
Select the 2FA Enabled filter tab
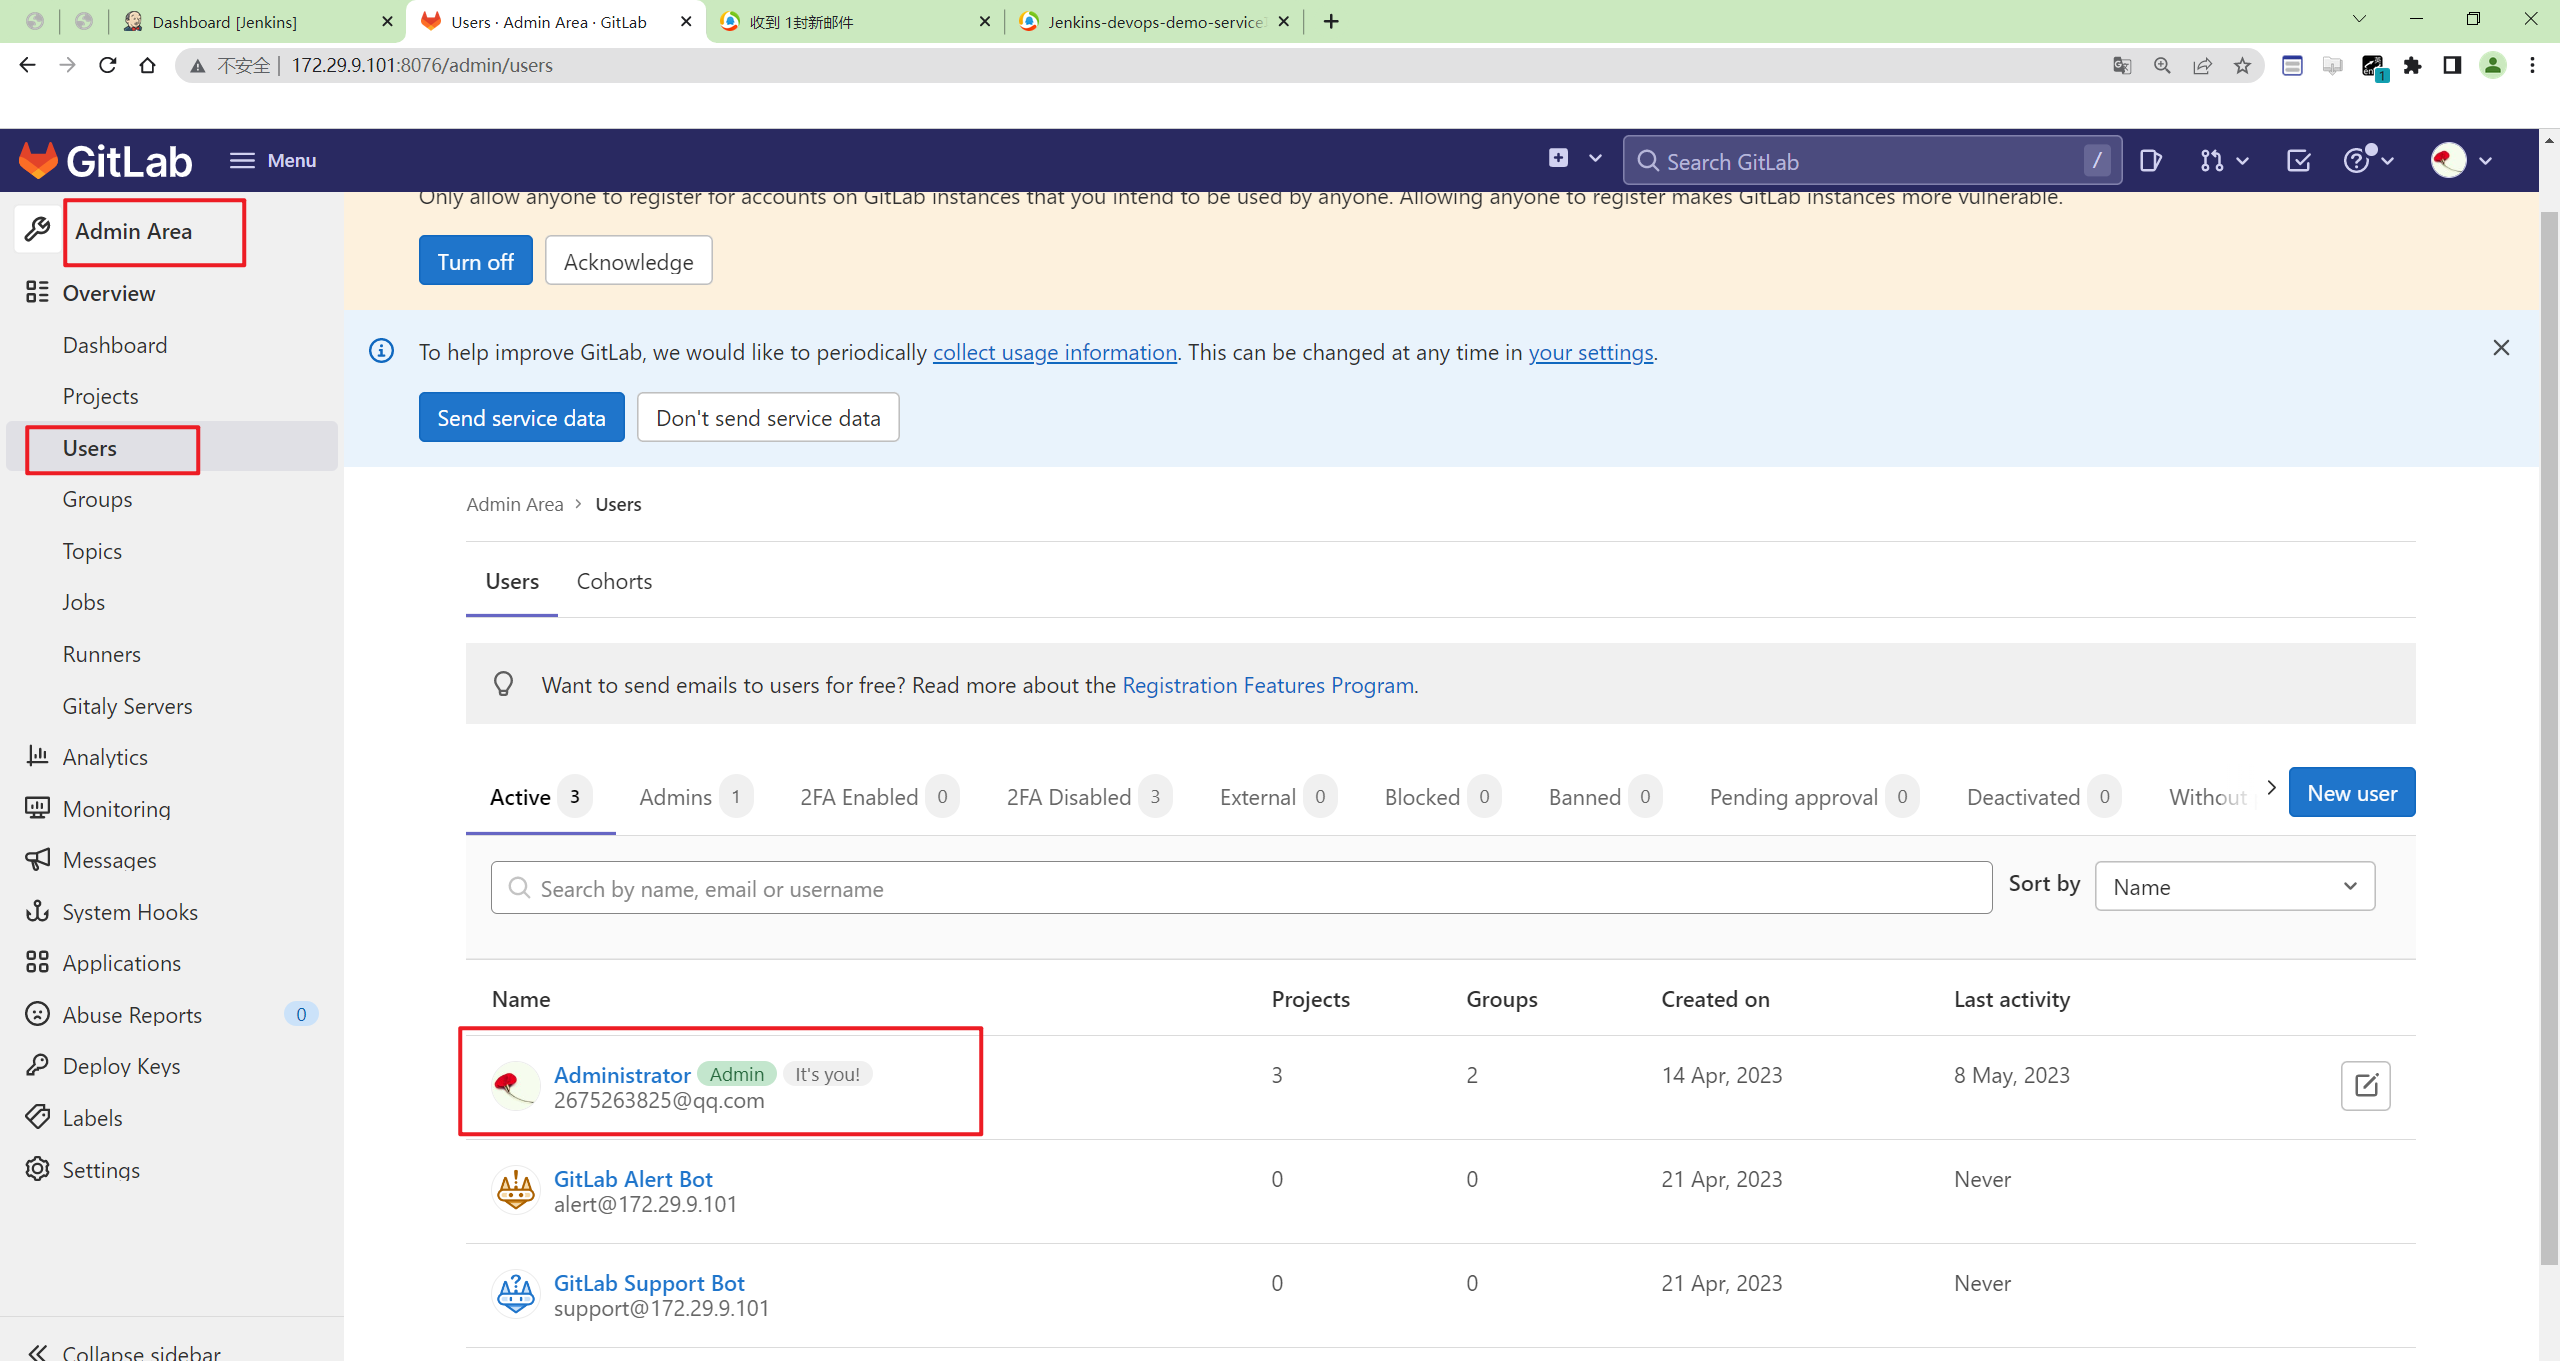(880, 797)
